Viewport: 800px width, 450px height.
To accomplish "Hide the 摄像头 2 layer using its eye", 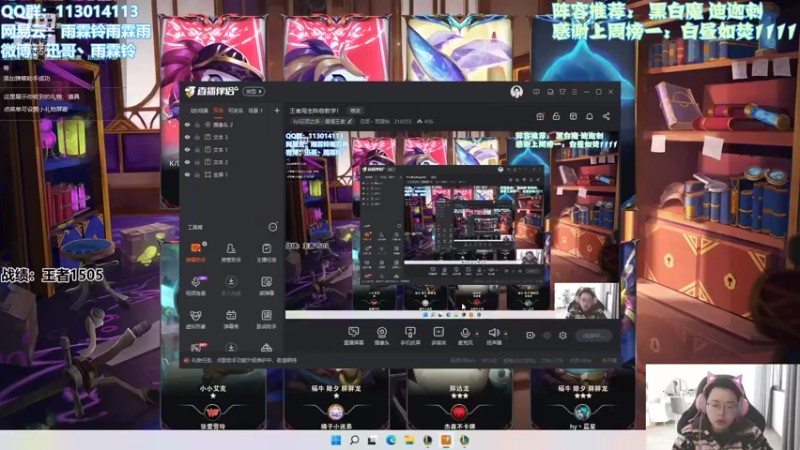I will (x=187, y=124).
